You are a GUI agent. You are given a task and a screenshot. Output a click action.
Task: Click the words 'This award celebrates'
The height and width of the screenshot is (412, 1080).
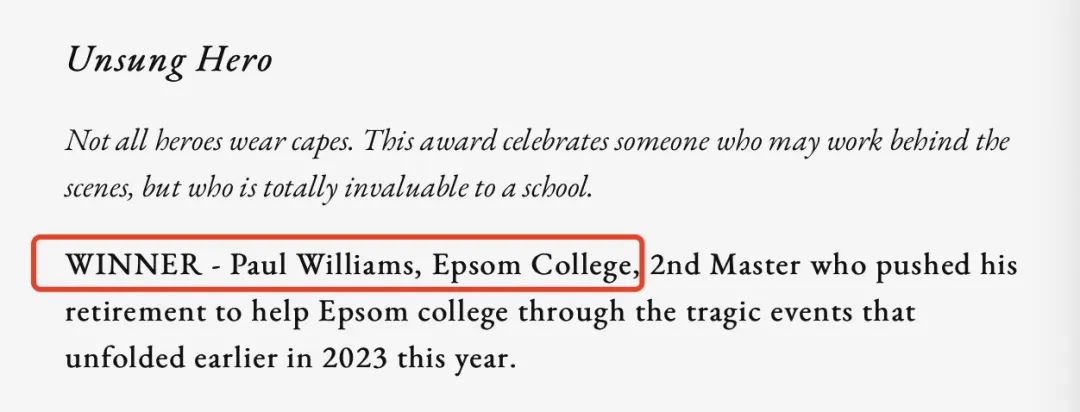click(x=486, y=142)
